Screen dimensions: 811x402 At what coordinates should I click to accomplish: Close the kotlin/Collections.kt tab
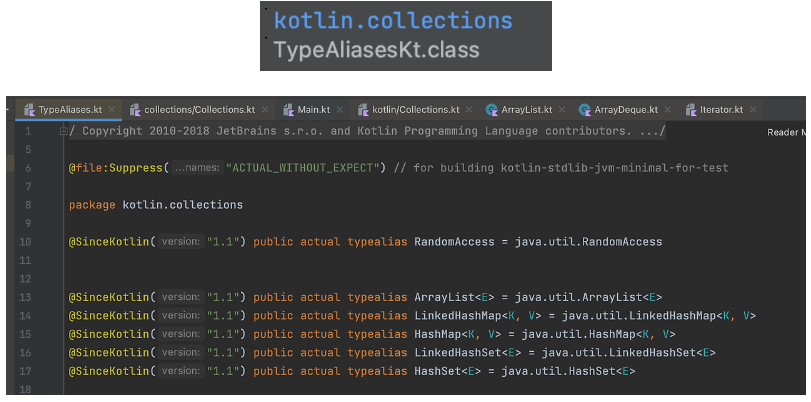469,110
